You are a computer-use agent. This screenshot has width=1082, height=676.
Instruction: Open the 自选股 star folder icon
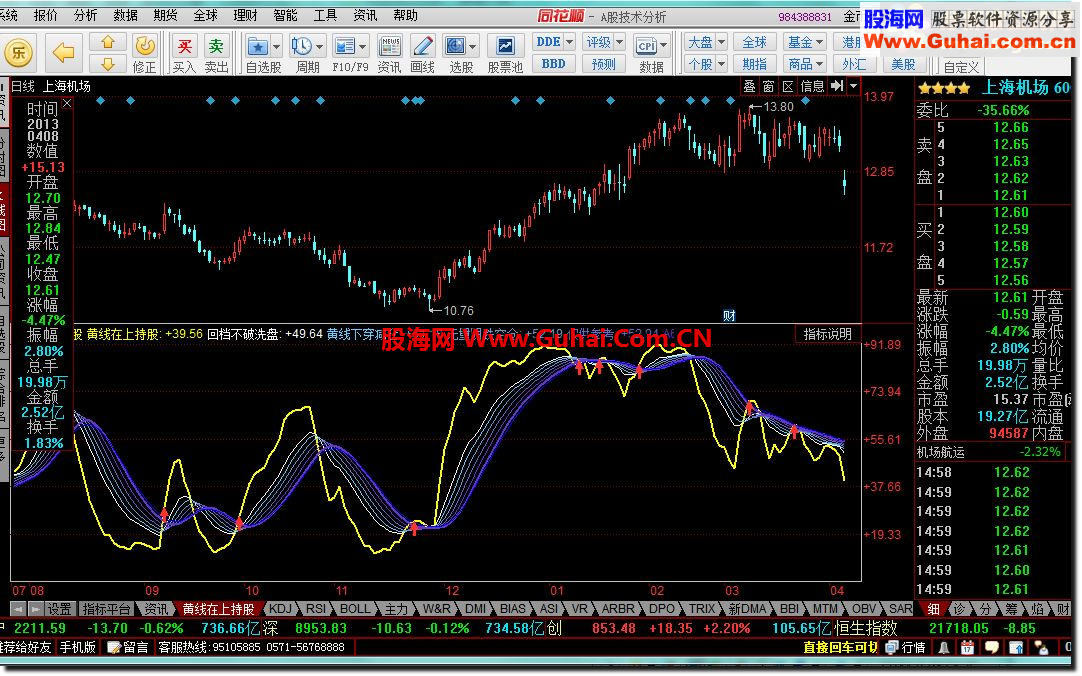coord(257,47)
